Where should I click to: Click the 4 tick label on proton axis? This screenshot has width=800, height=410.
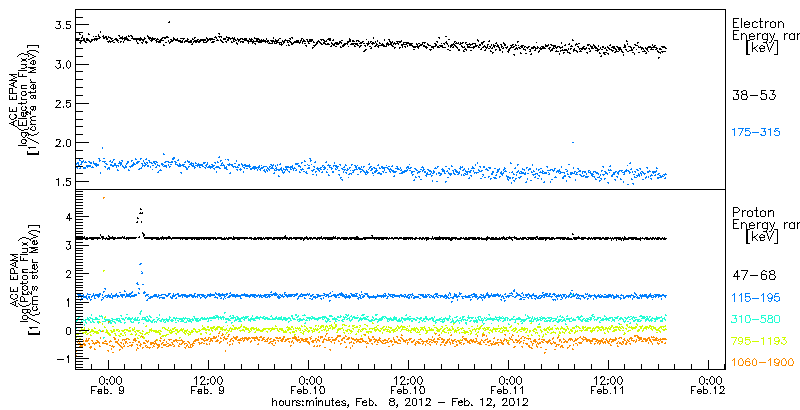pos(67,217)
